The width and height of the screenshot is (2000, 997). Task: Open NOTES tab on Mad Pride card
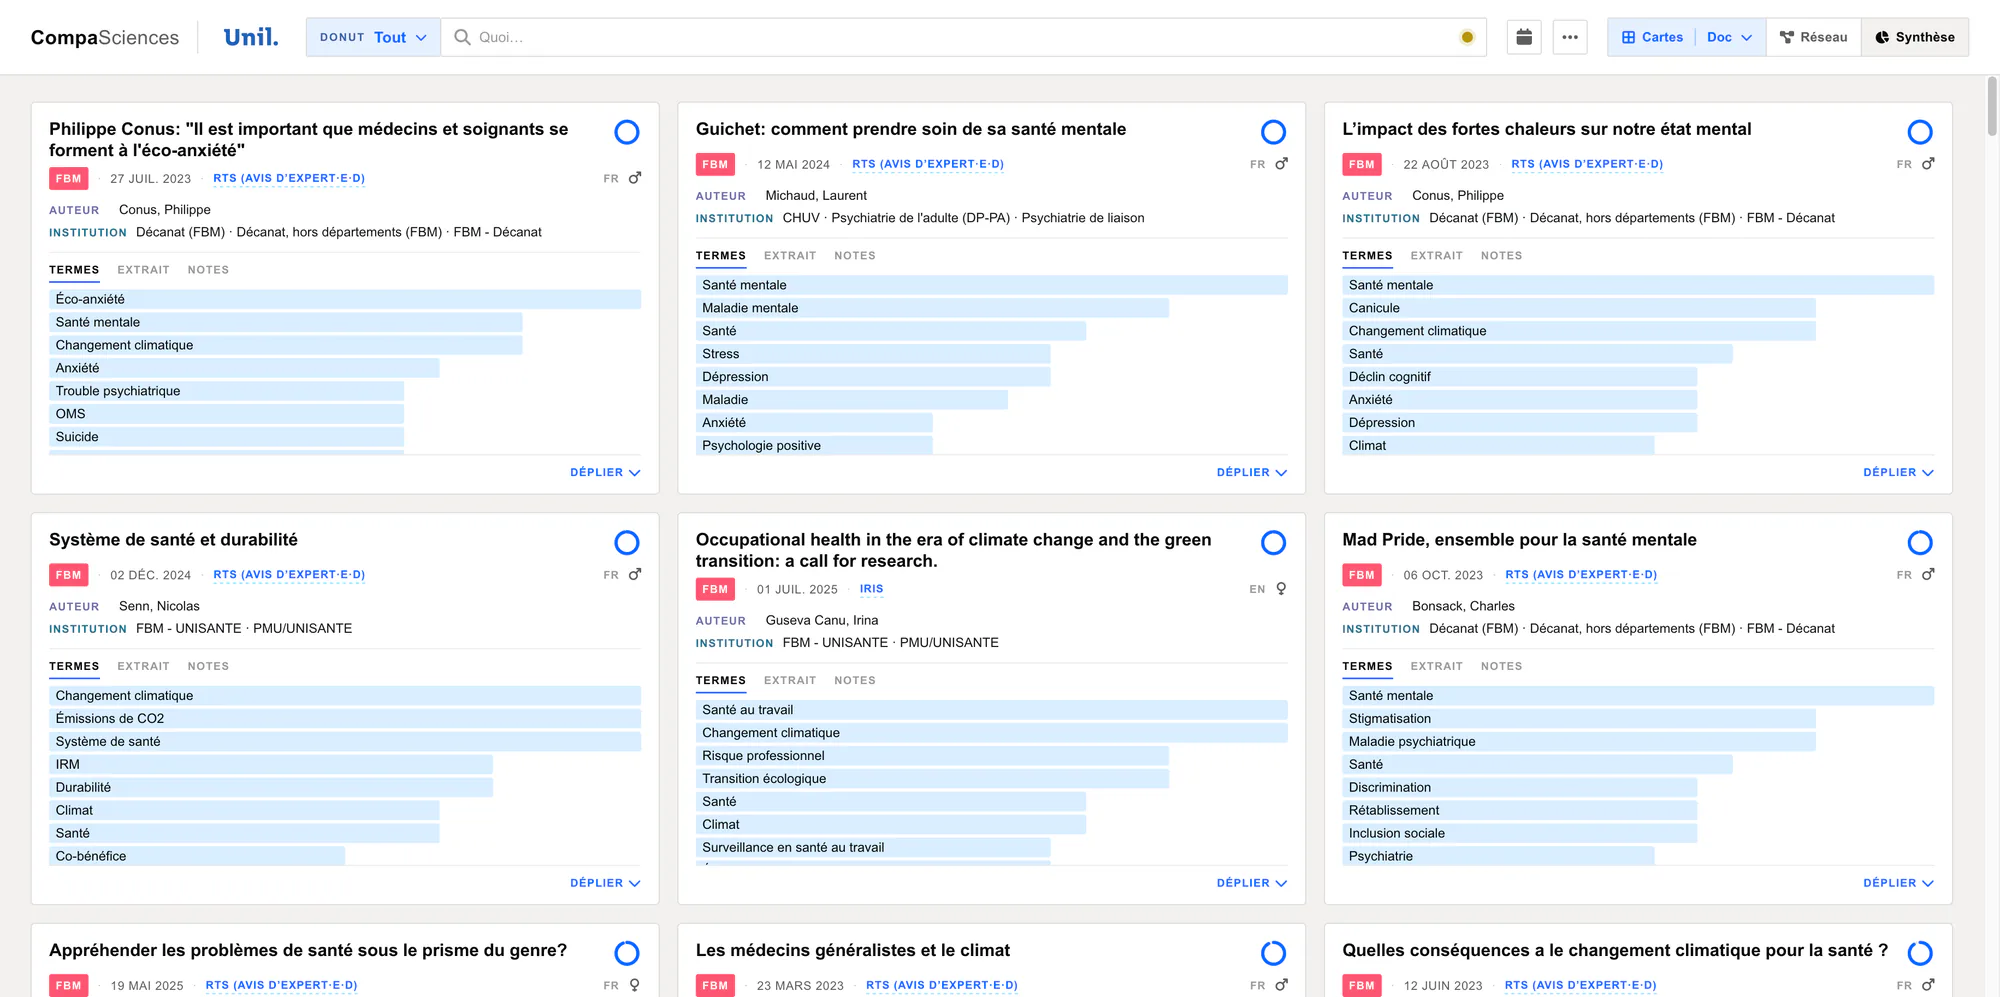pyautogui.click(x=1501, y=666)
